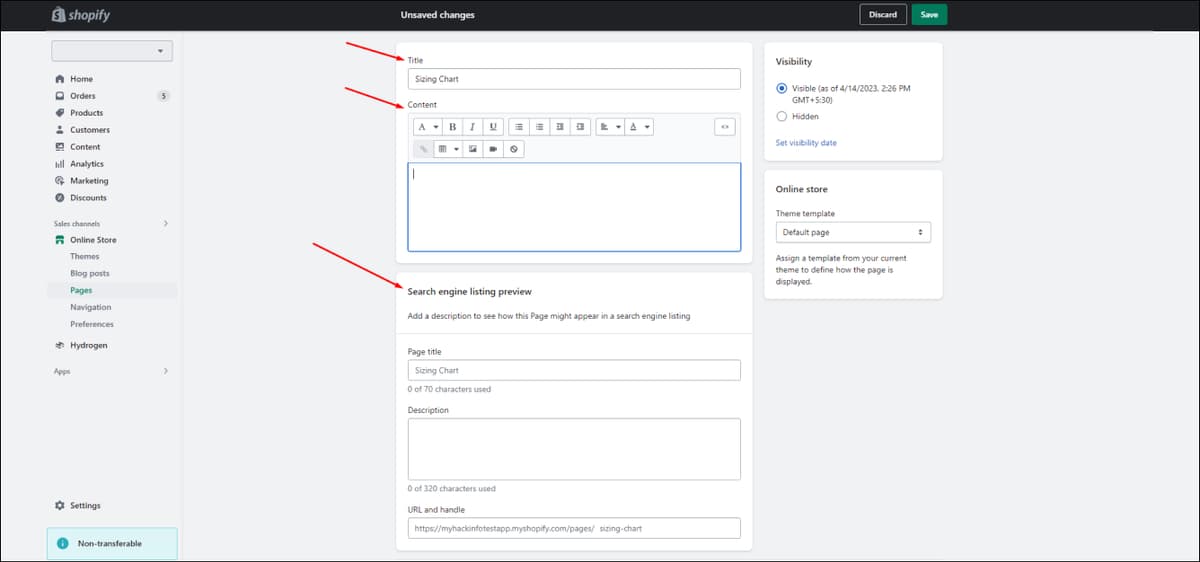1200x562 pixels.
Task: Click the Orders badge showing 5
Action: (x=164, y=96)
